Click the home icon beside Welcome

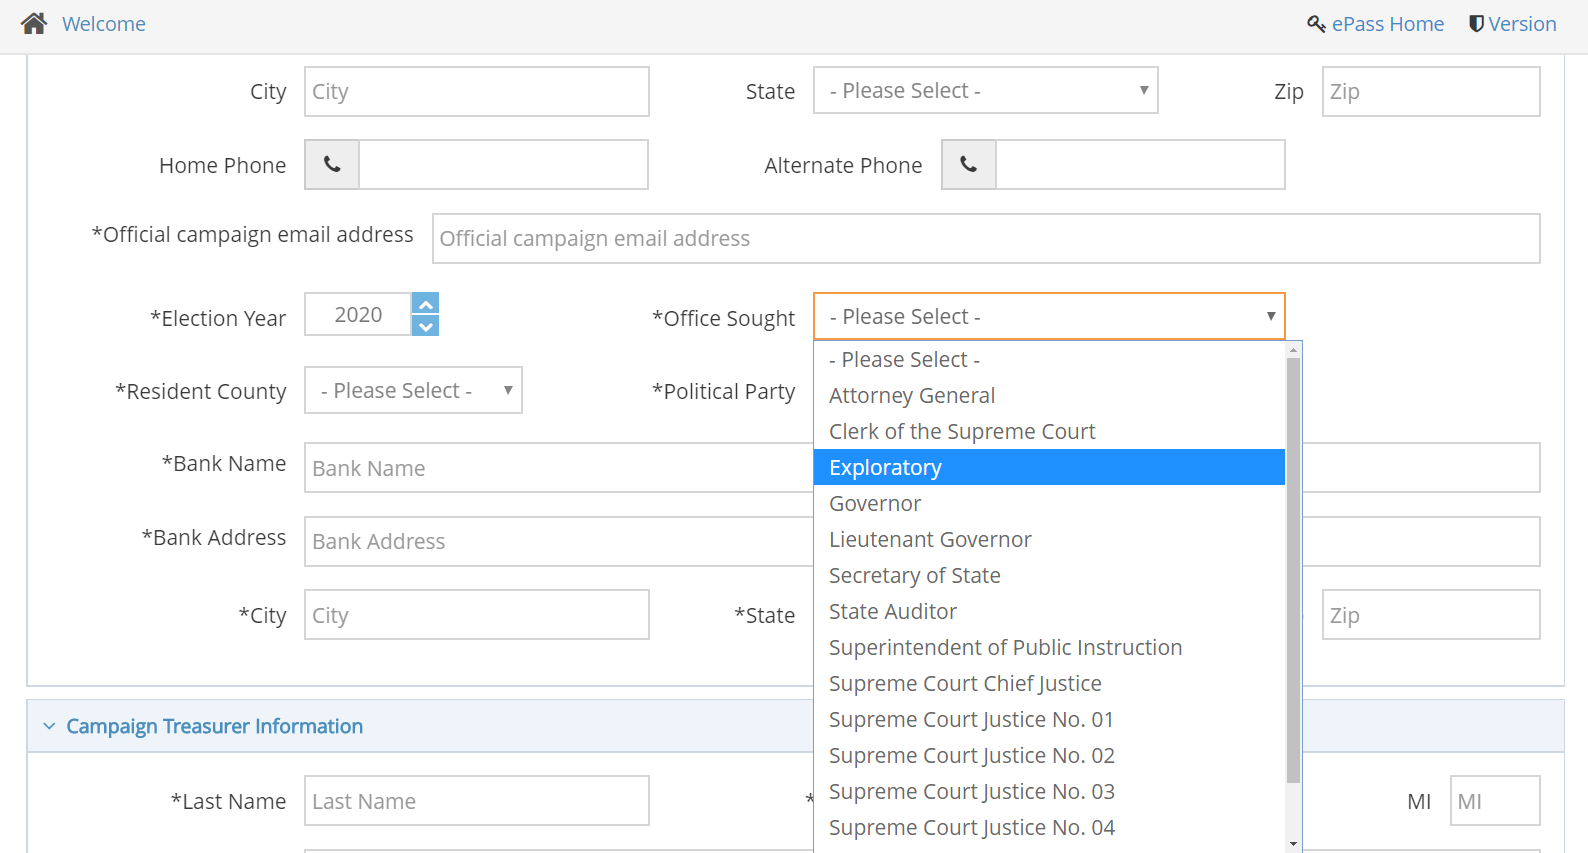(34, 24)
